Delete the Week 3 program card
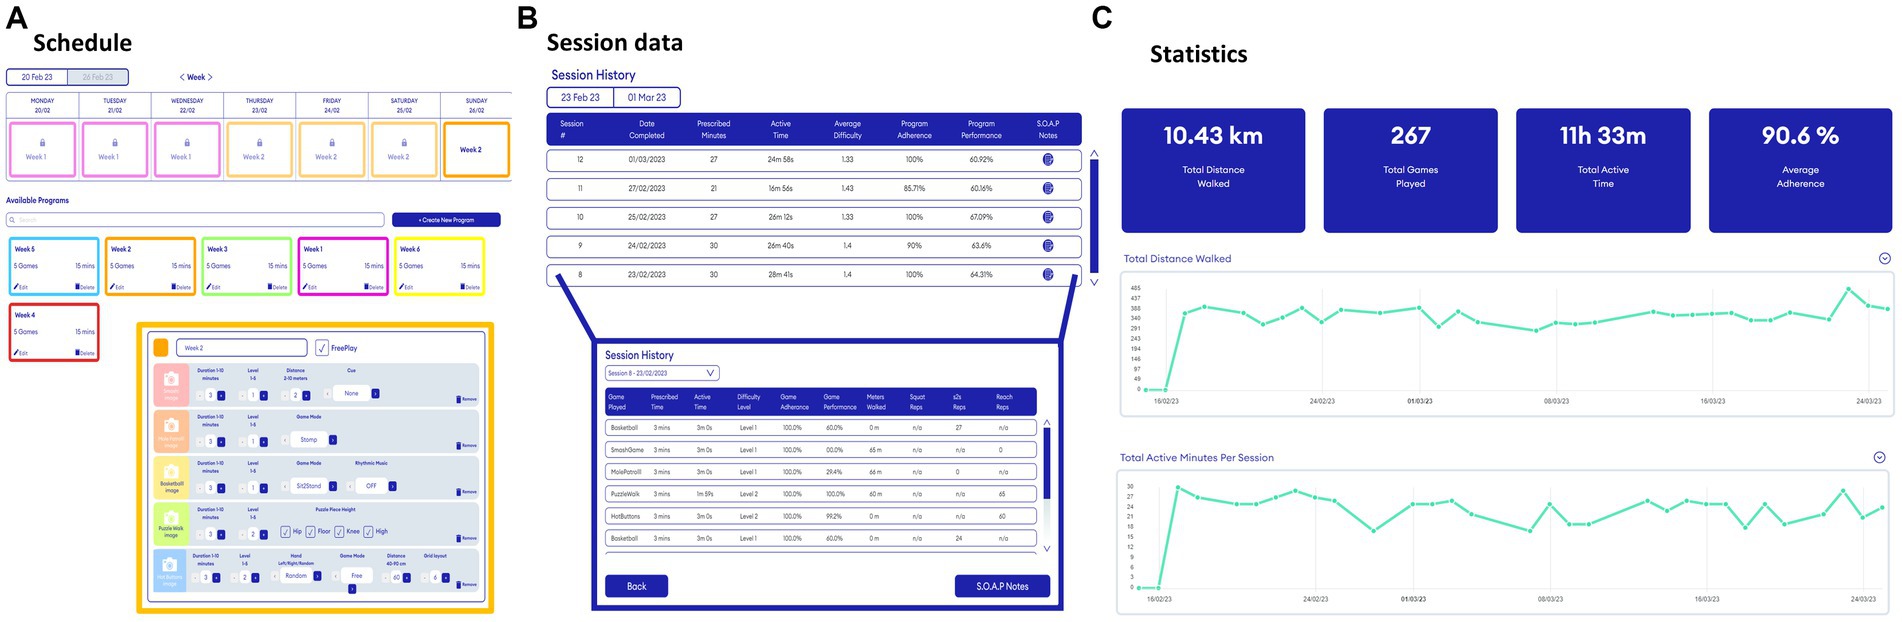Image resolution: width=1902 pixels, height=622 pixels. tap(278, 287)
